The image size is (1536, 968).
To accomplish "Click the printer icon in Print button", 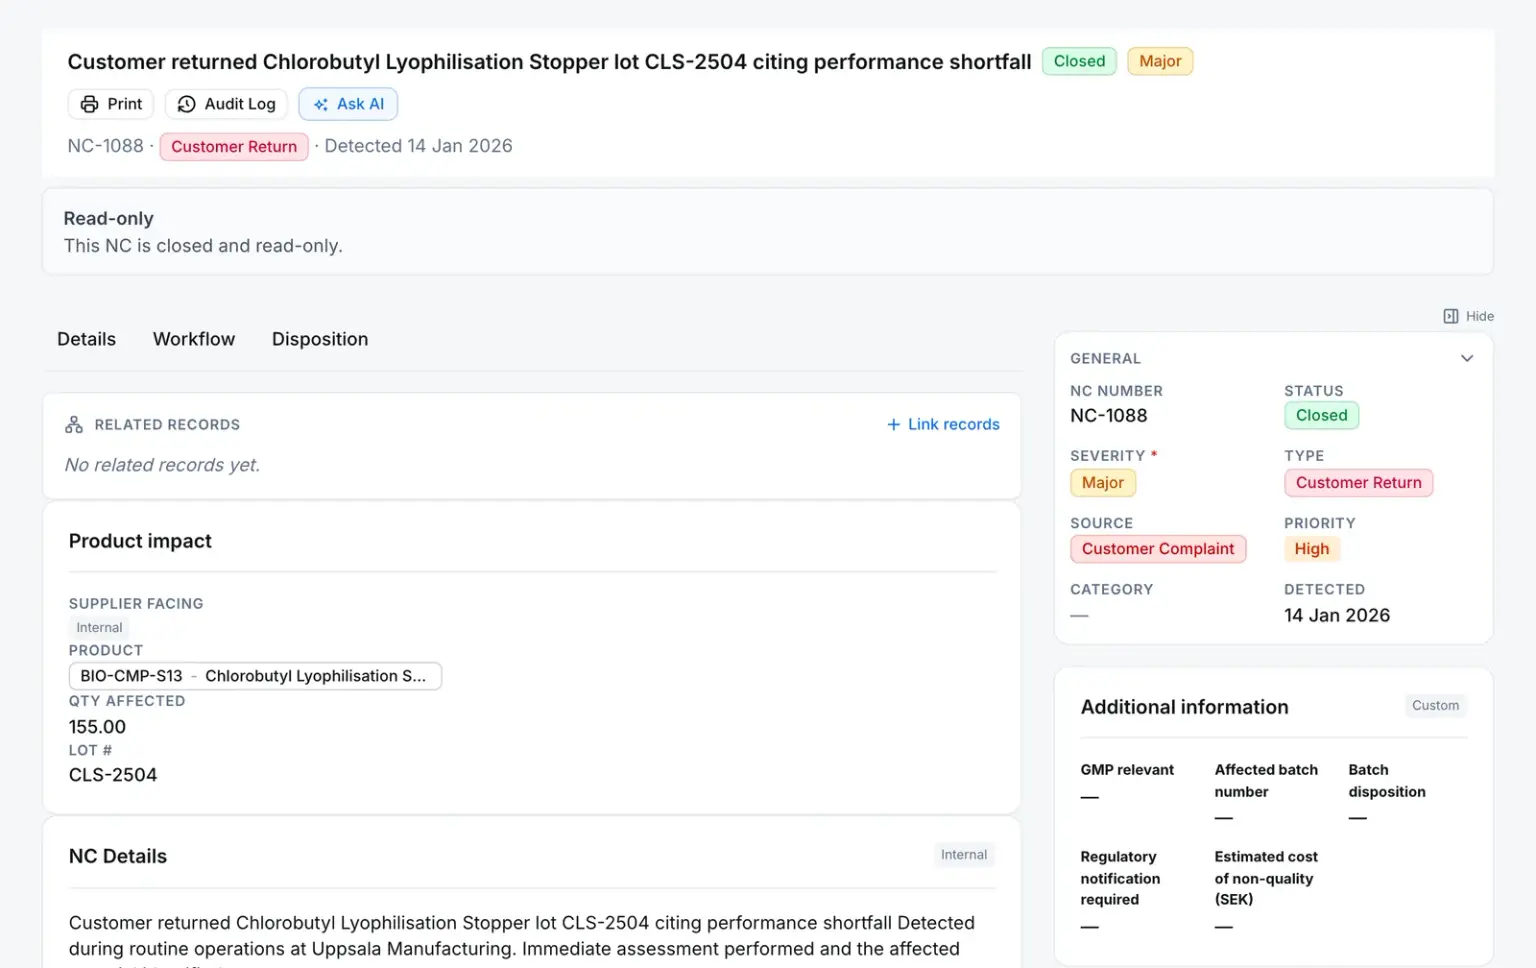I will [90, 104].
